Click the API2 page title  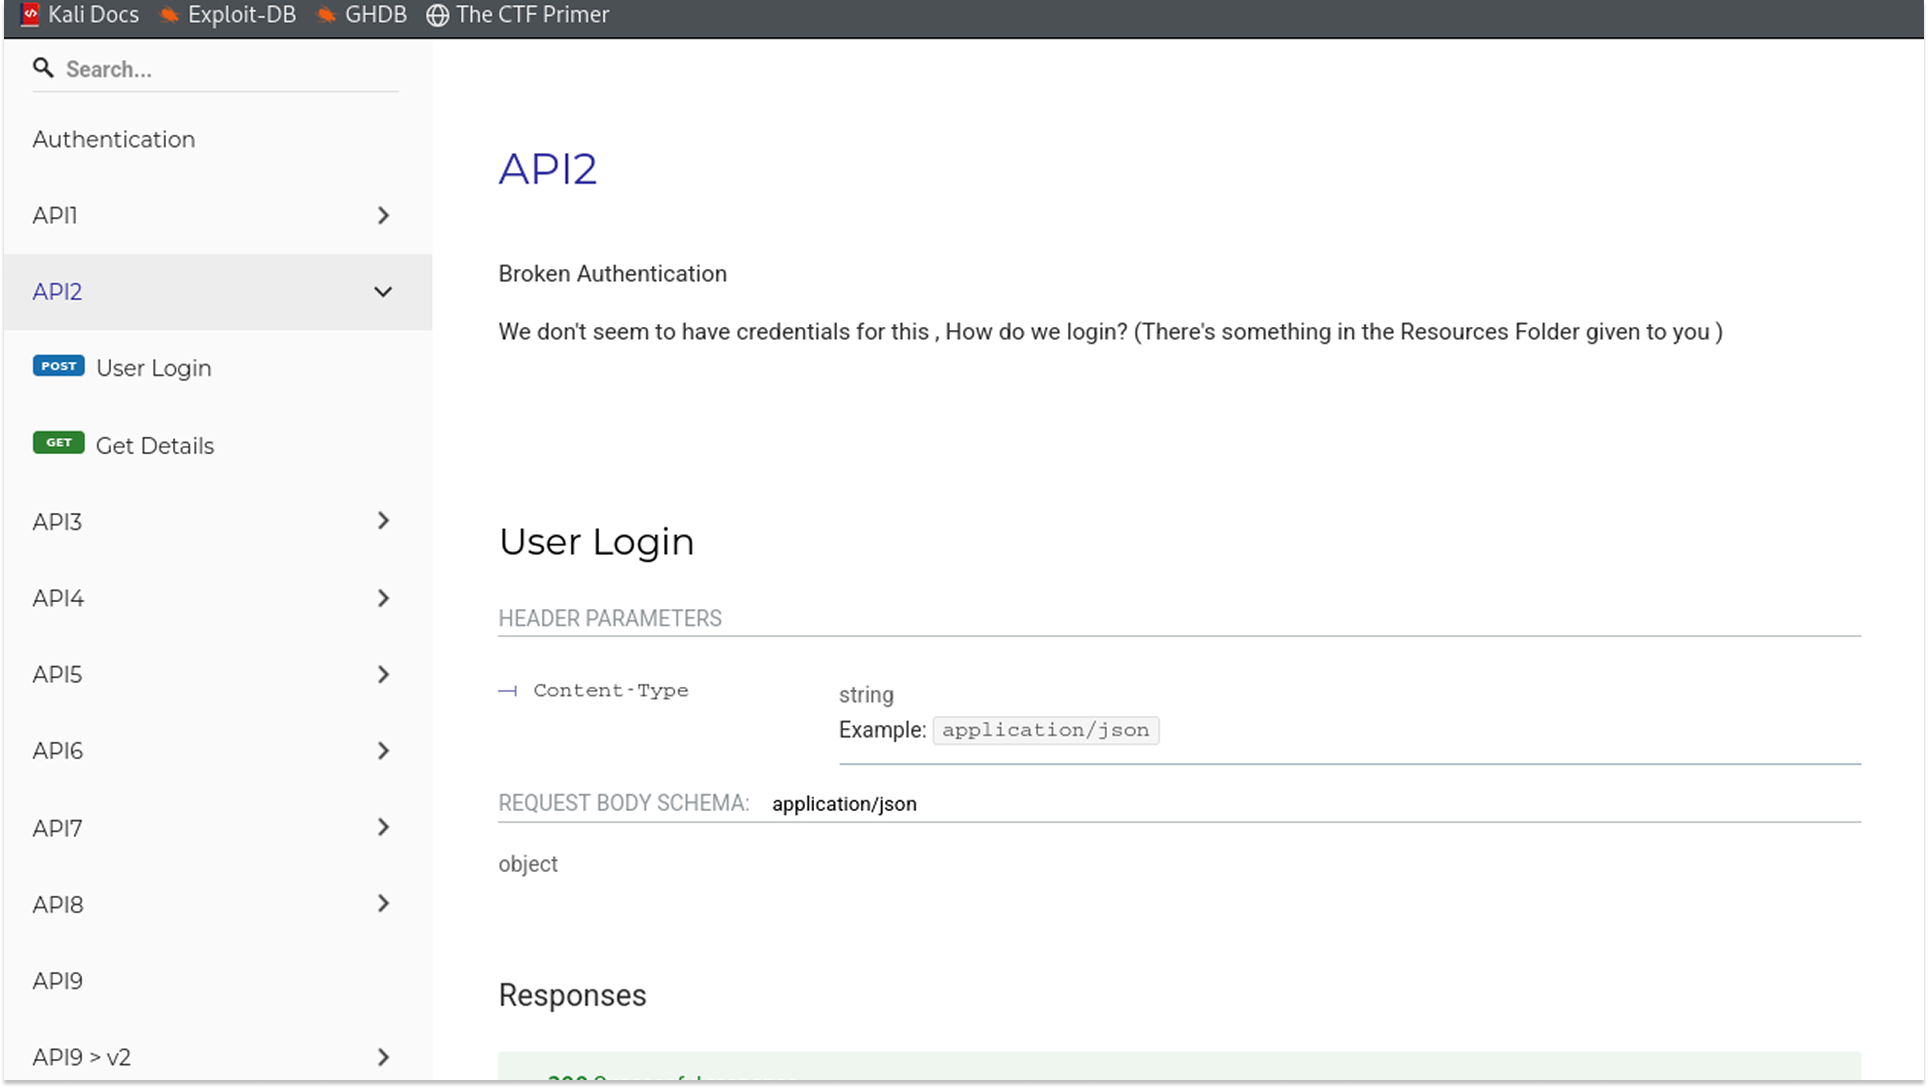point(548,168)
